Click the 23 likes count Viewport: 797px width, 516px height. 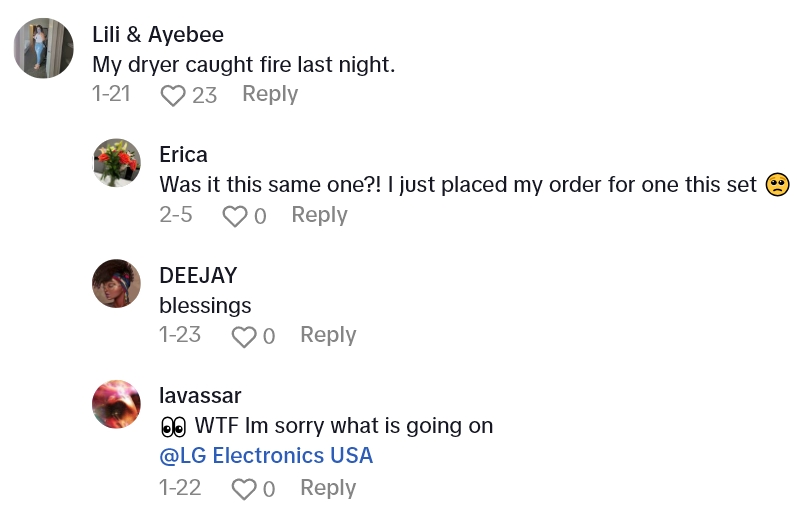tap(205, 95)
